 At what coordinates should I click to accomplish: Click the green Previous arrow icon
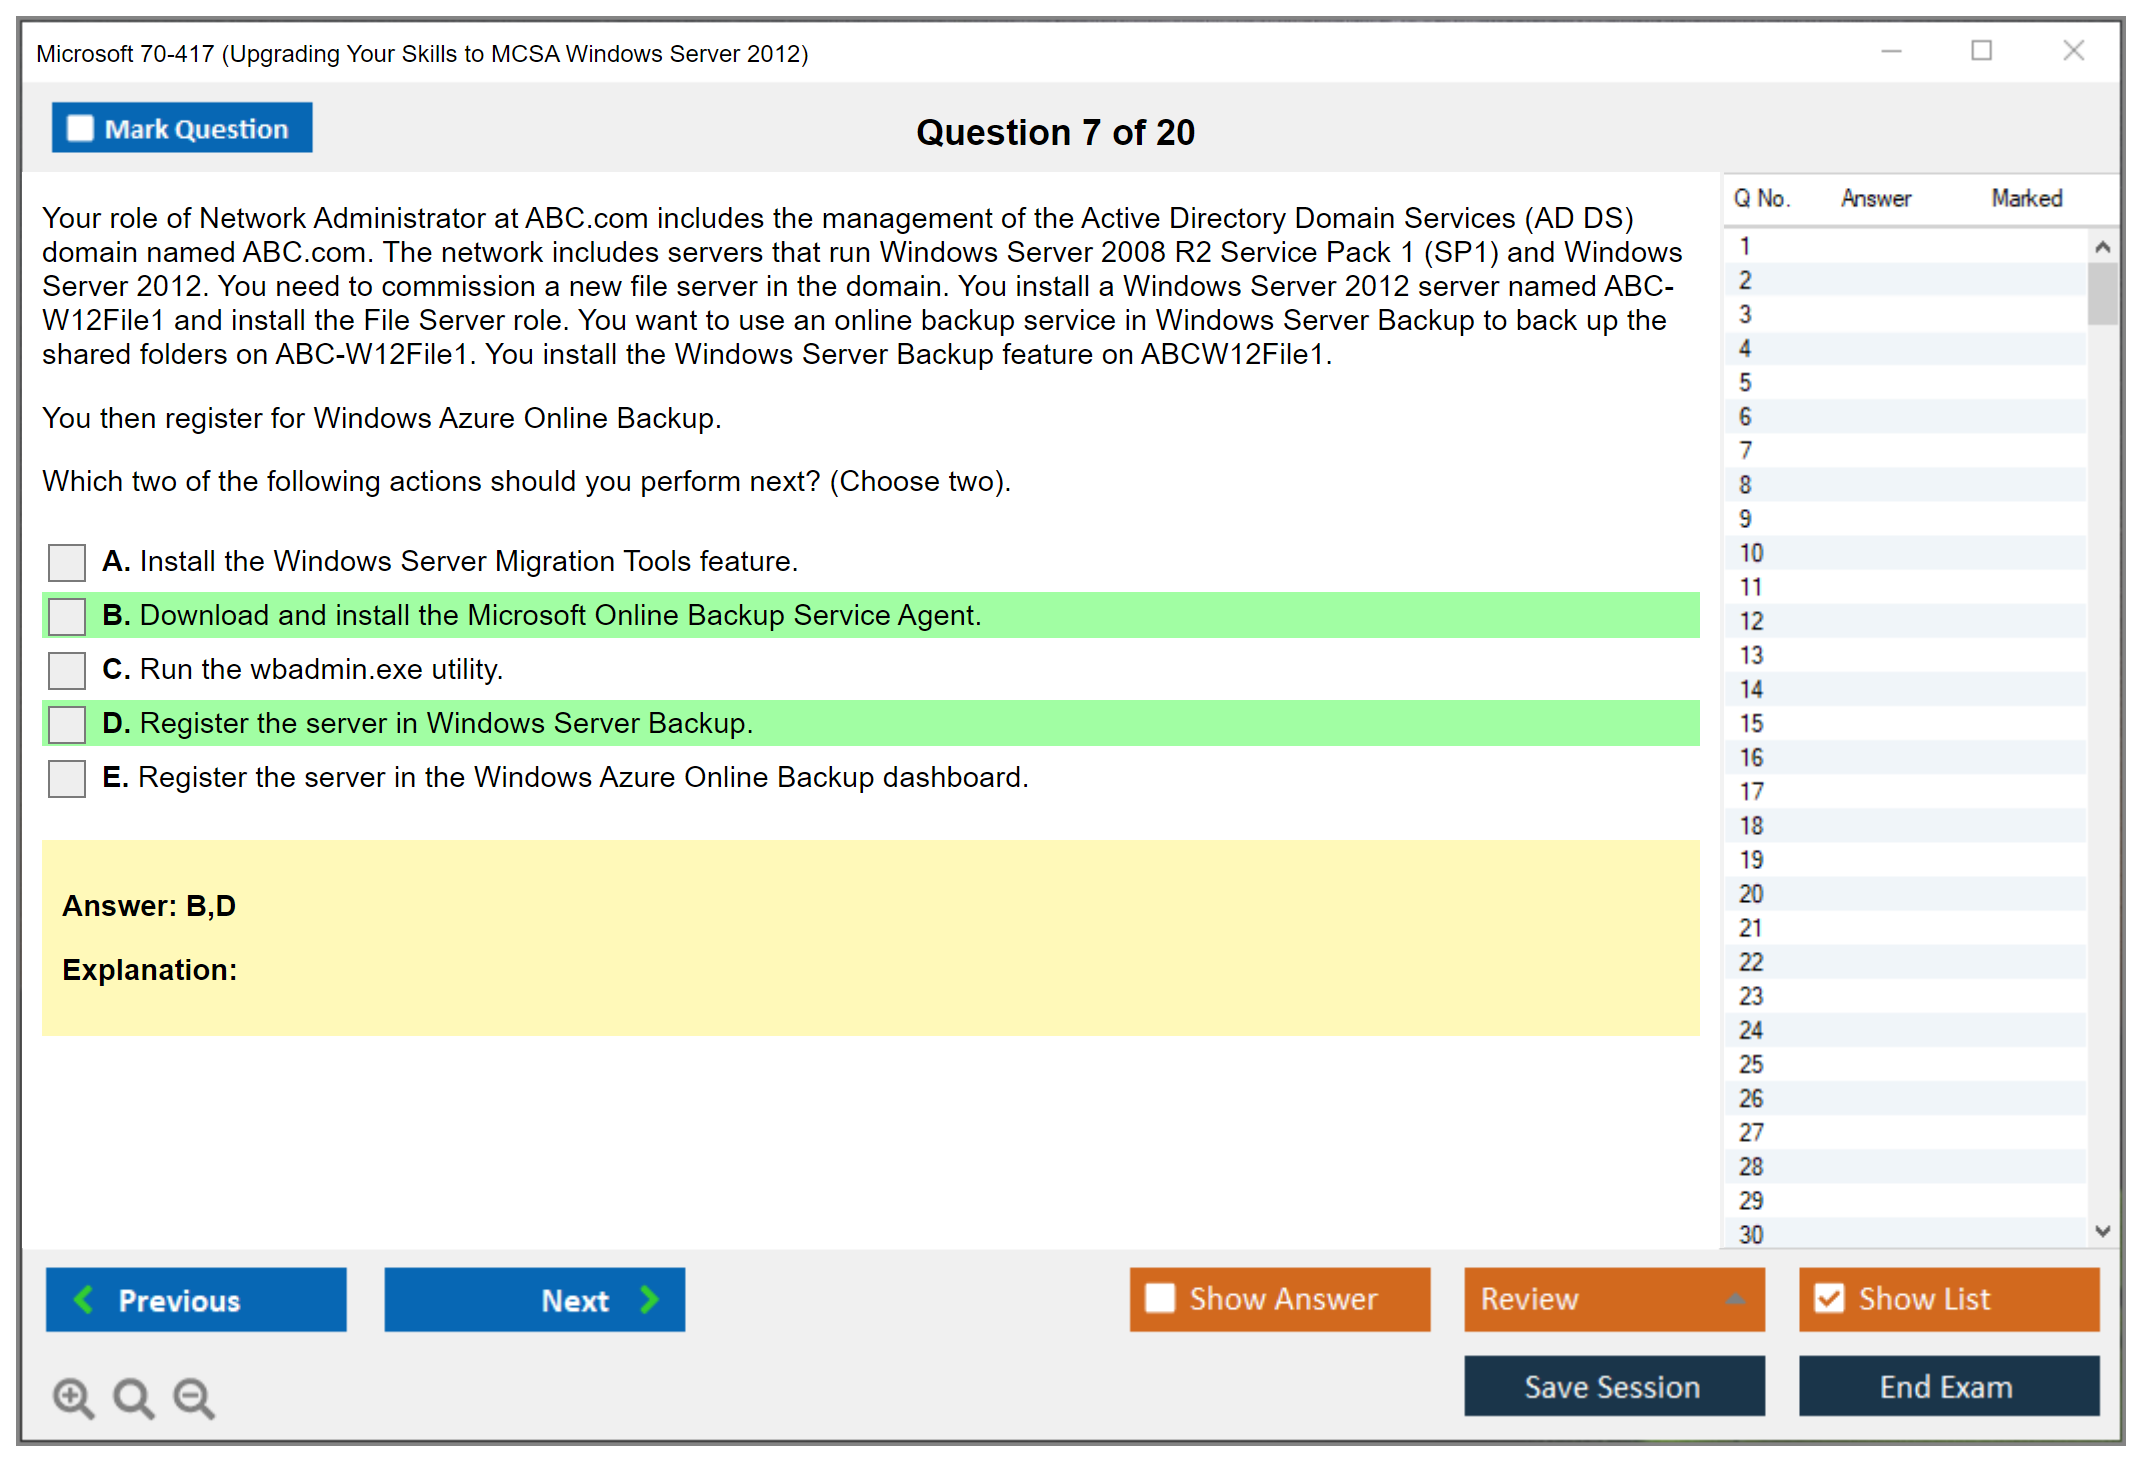pos(84,1299)
